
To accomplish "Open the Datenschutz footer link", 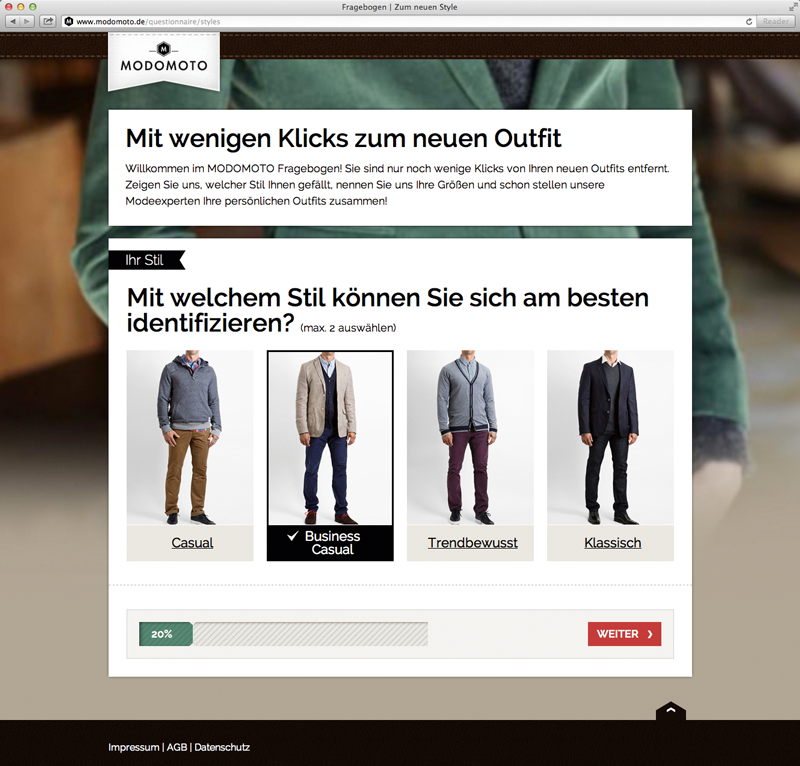I will click(222, 747).
